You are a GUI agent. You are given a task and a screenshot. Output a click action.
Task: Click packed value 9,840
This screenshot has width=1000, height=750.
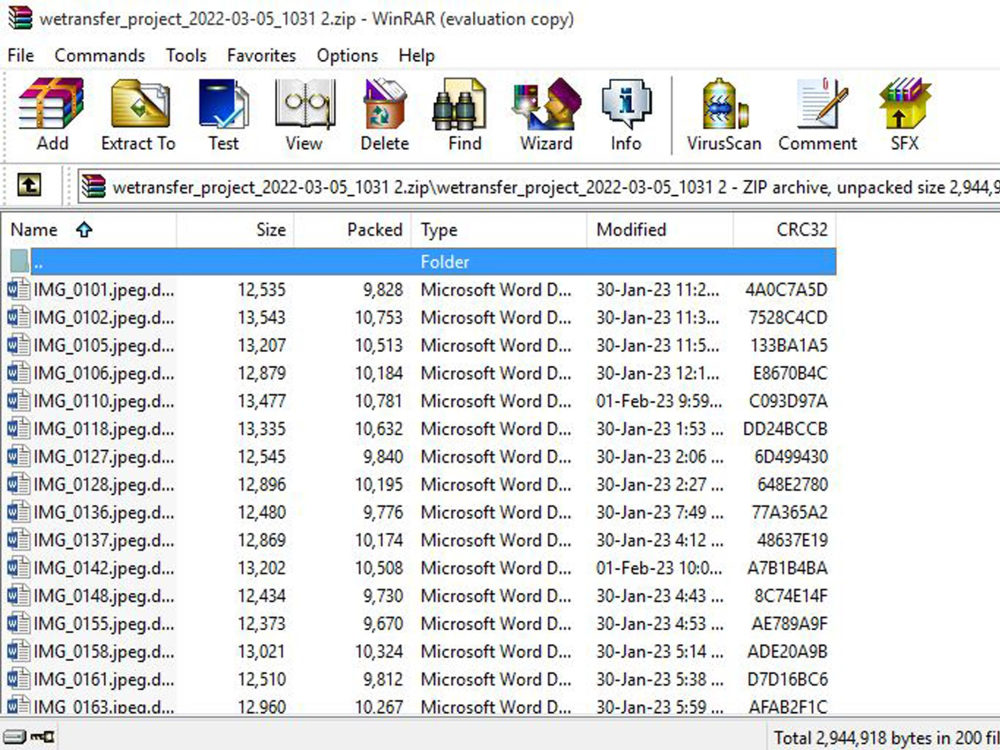pos(383,457)
